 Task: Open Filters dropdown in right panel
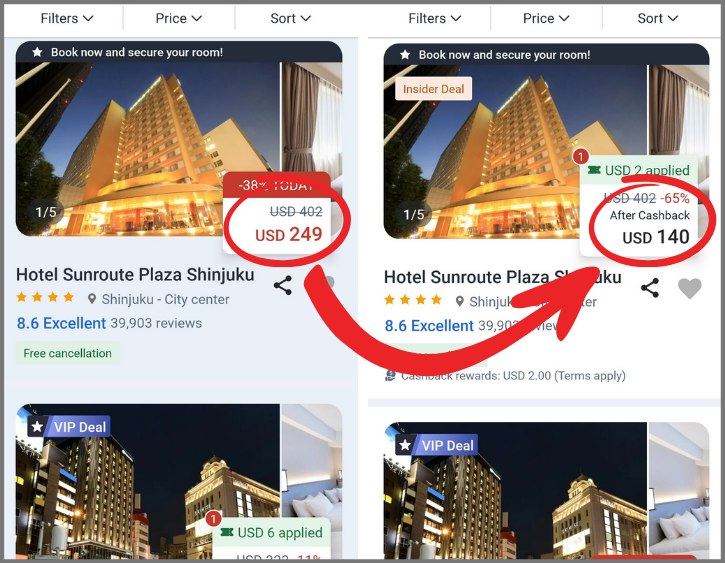point(435,18)
